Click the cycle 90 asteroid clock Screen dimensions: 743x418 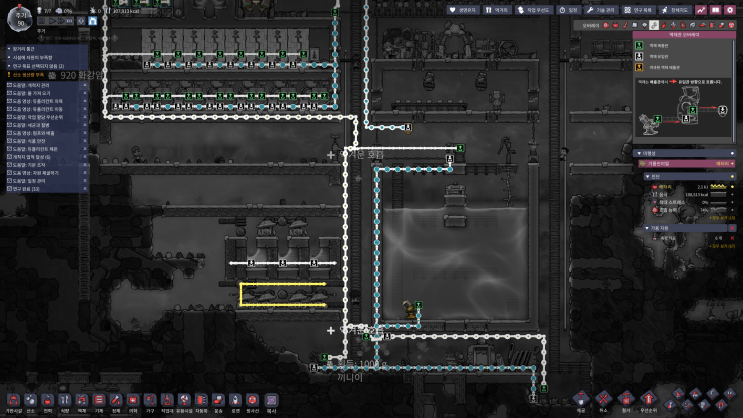[x=20, y=19]
